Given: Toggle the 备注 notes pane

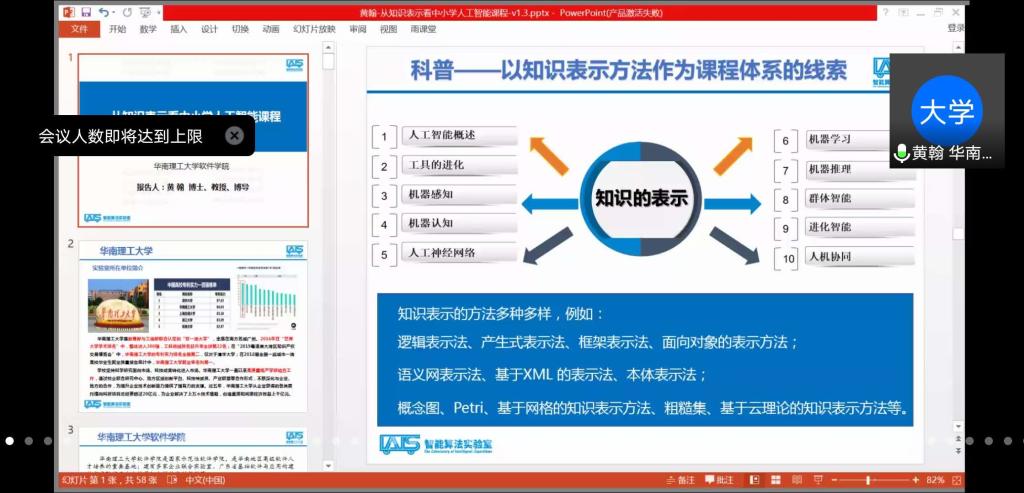Looking at the screenshot, I should pyautogui.click(x=678, y=481).
